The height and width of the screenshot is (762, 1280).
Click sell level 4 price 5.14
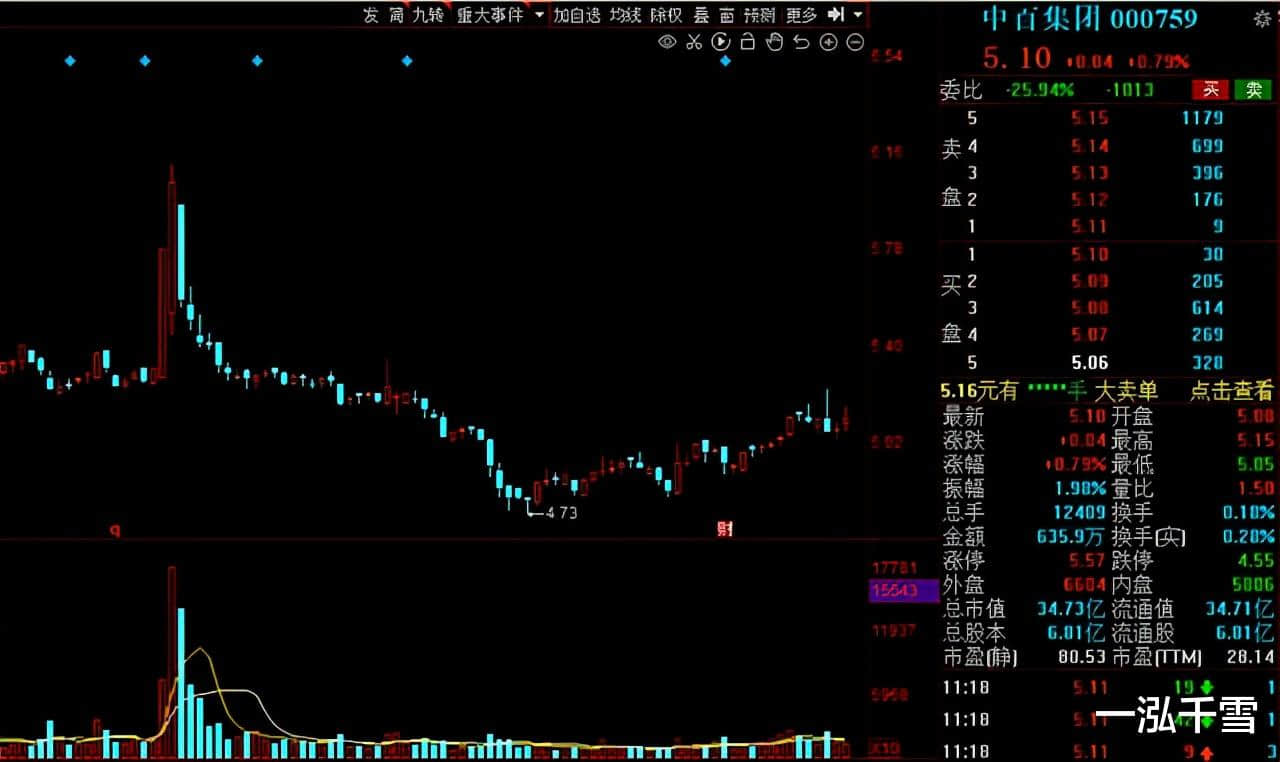click(x=1089, y=146)
